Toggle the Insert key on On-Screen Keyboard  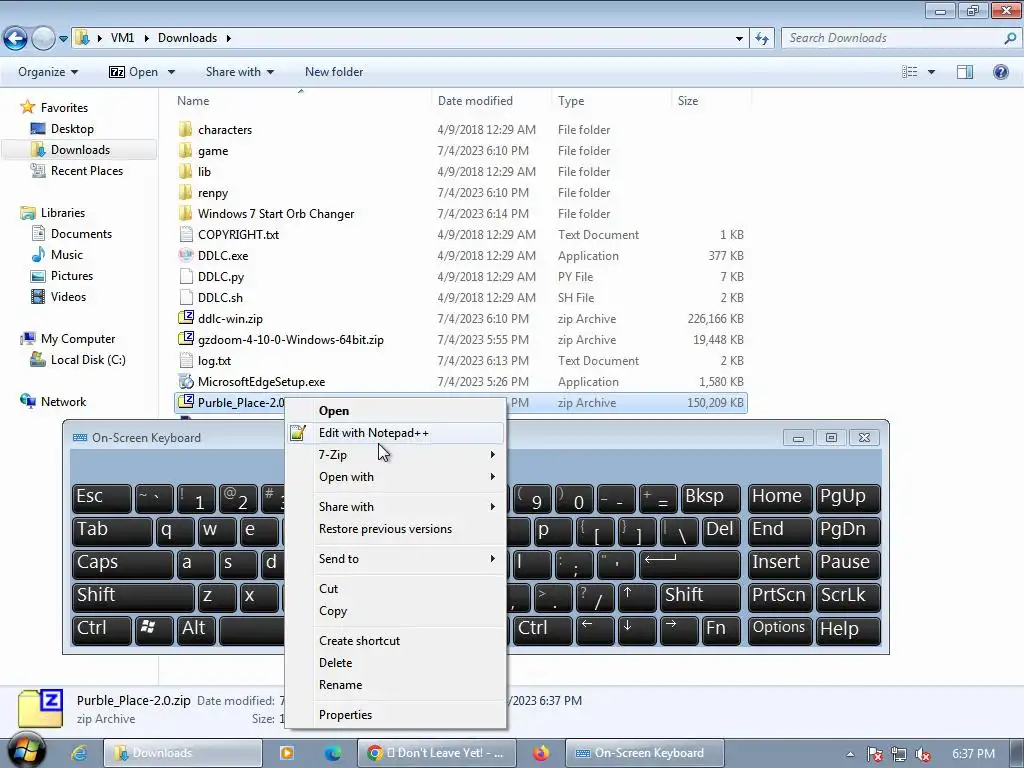[x=779, y=564]
